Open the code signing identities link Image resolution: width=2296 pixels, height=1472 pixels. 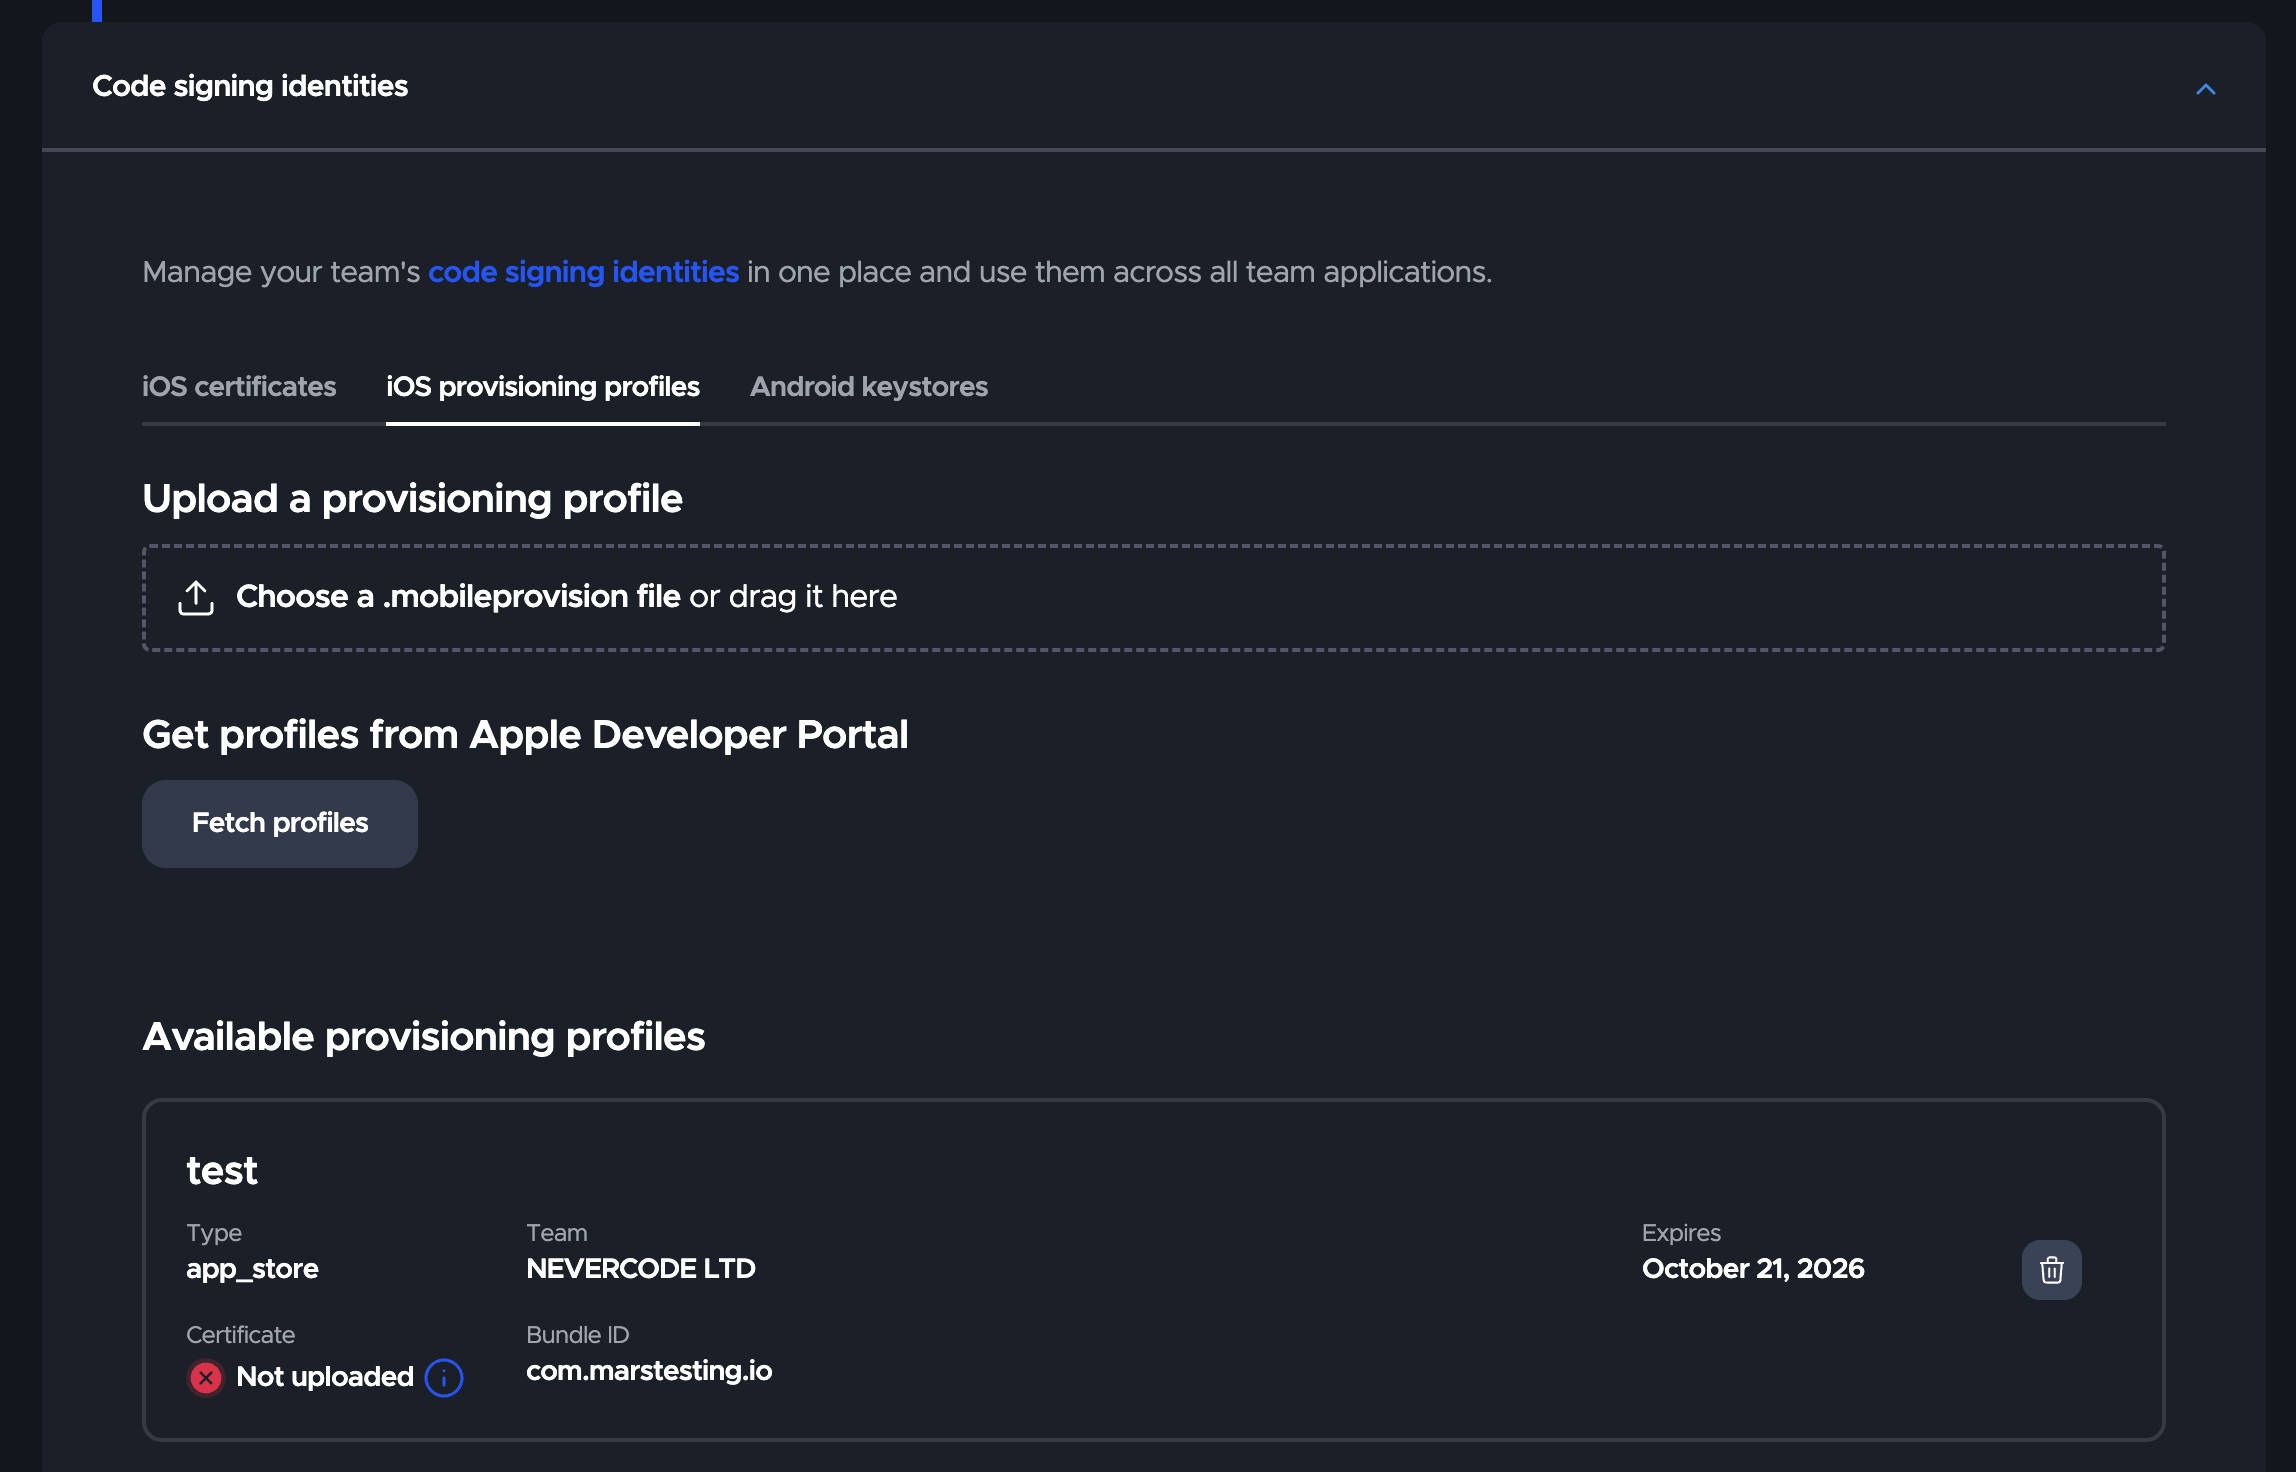(x=583, y=272)
